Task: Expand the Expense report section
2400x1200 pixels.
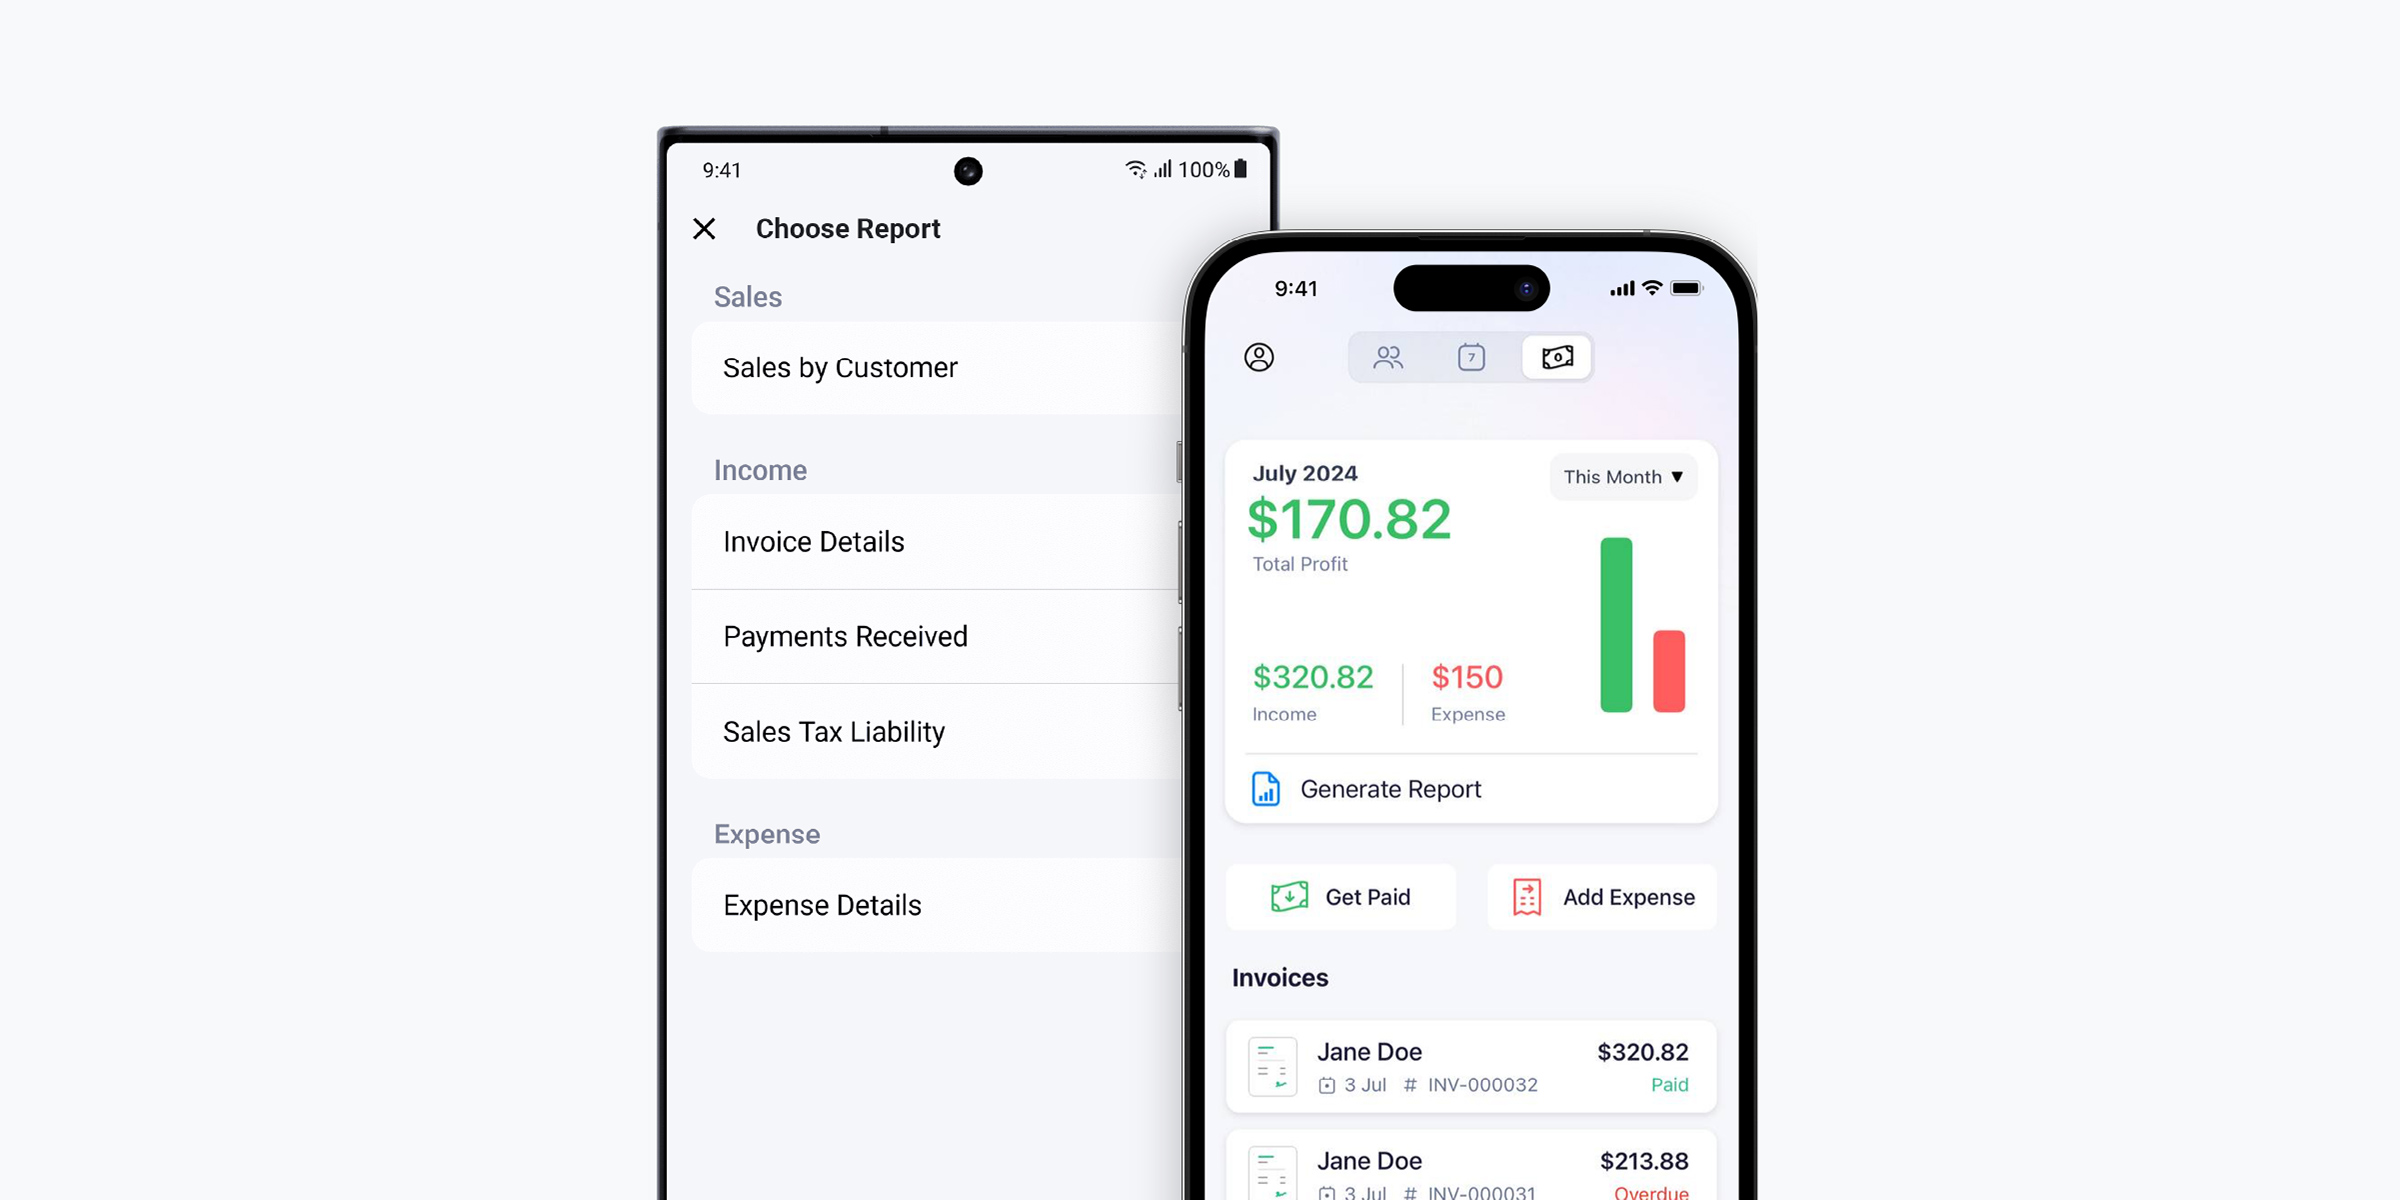Action: click(767, 833)
